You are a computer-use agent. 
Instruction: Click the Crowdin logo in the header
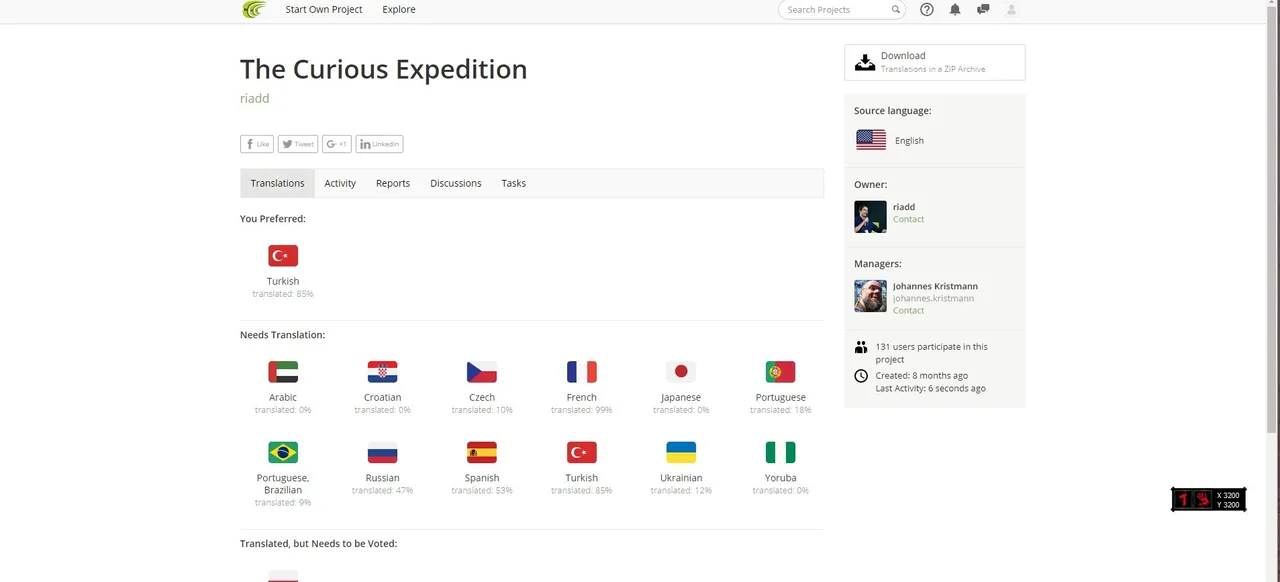click(254, 10)
